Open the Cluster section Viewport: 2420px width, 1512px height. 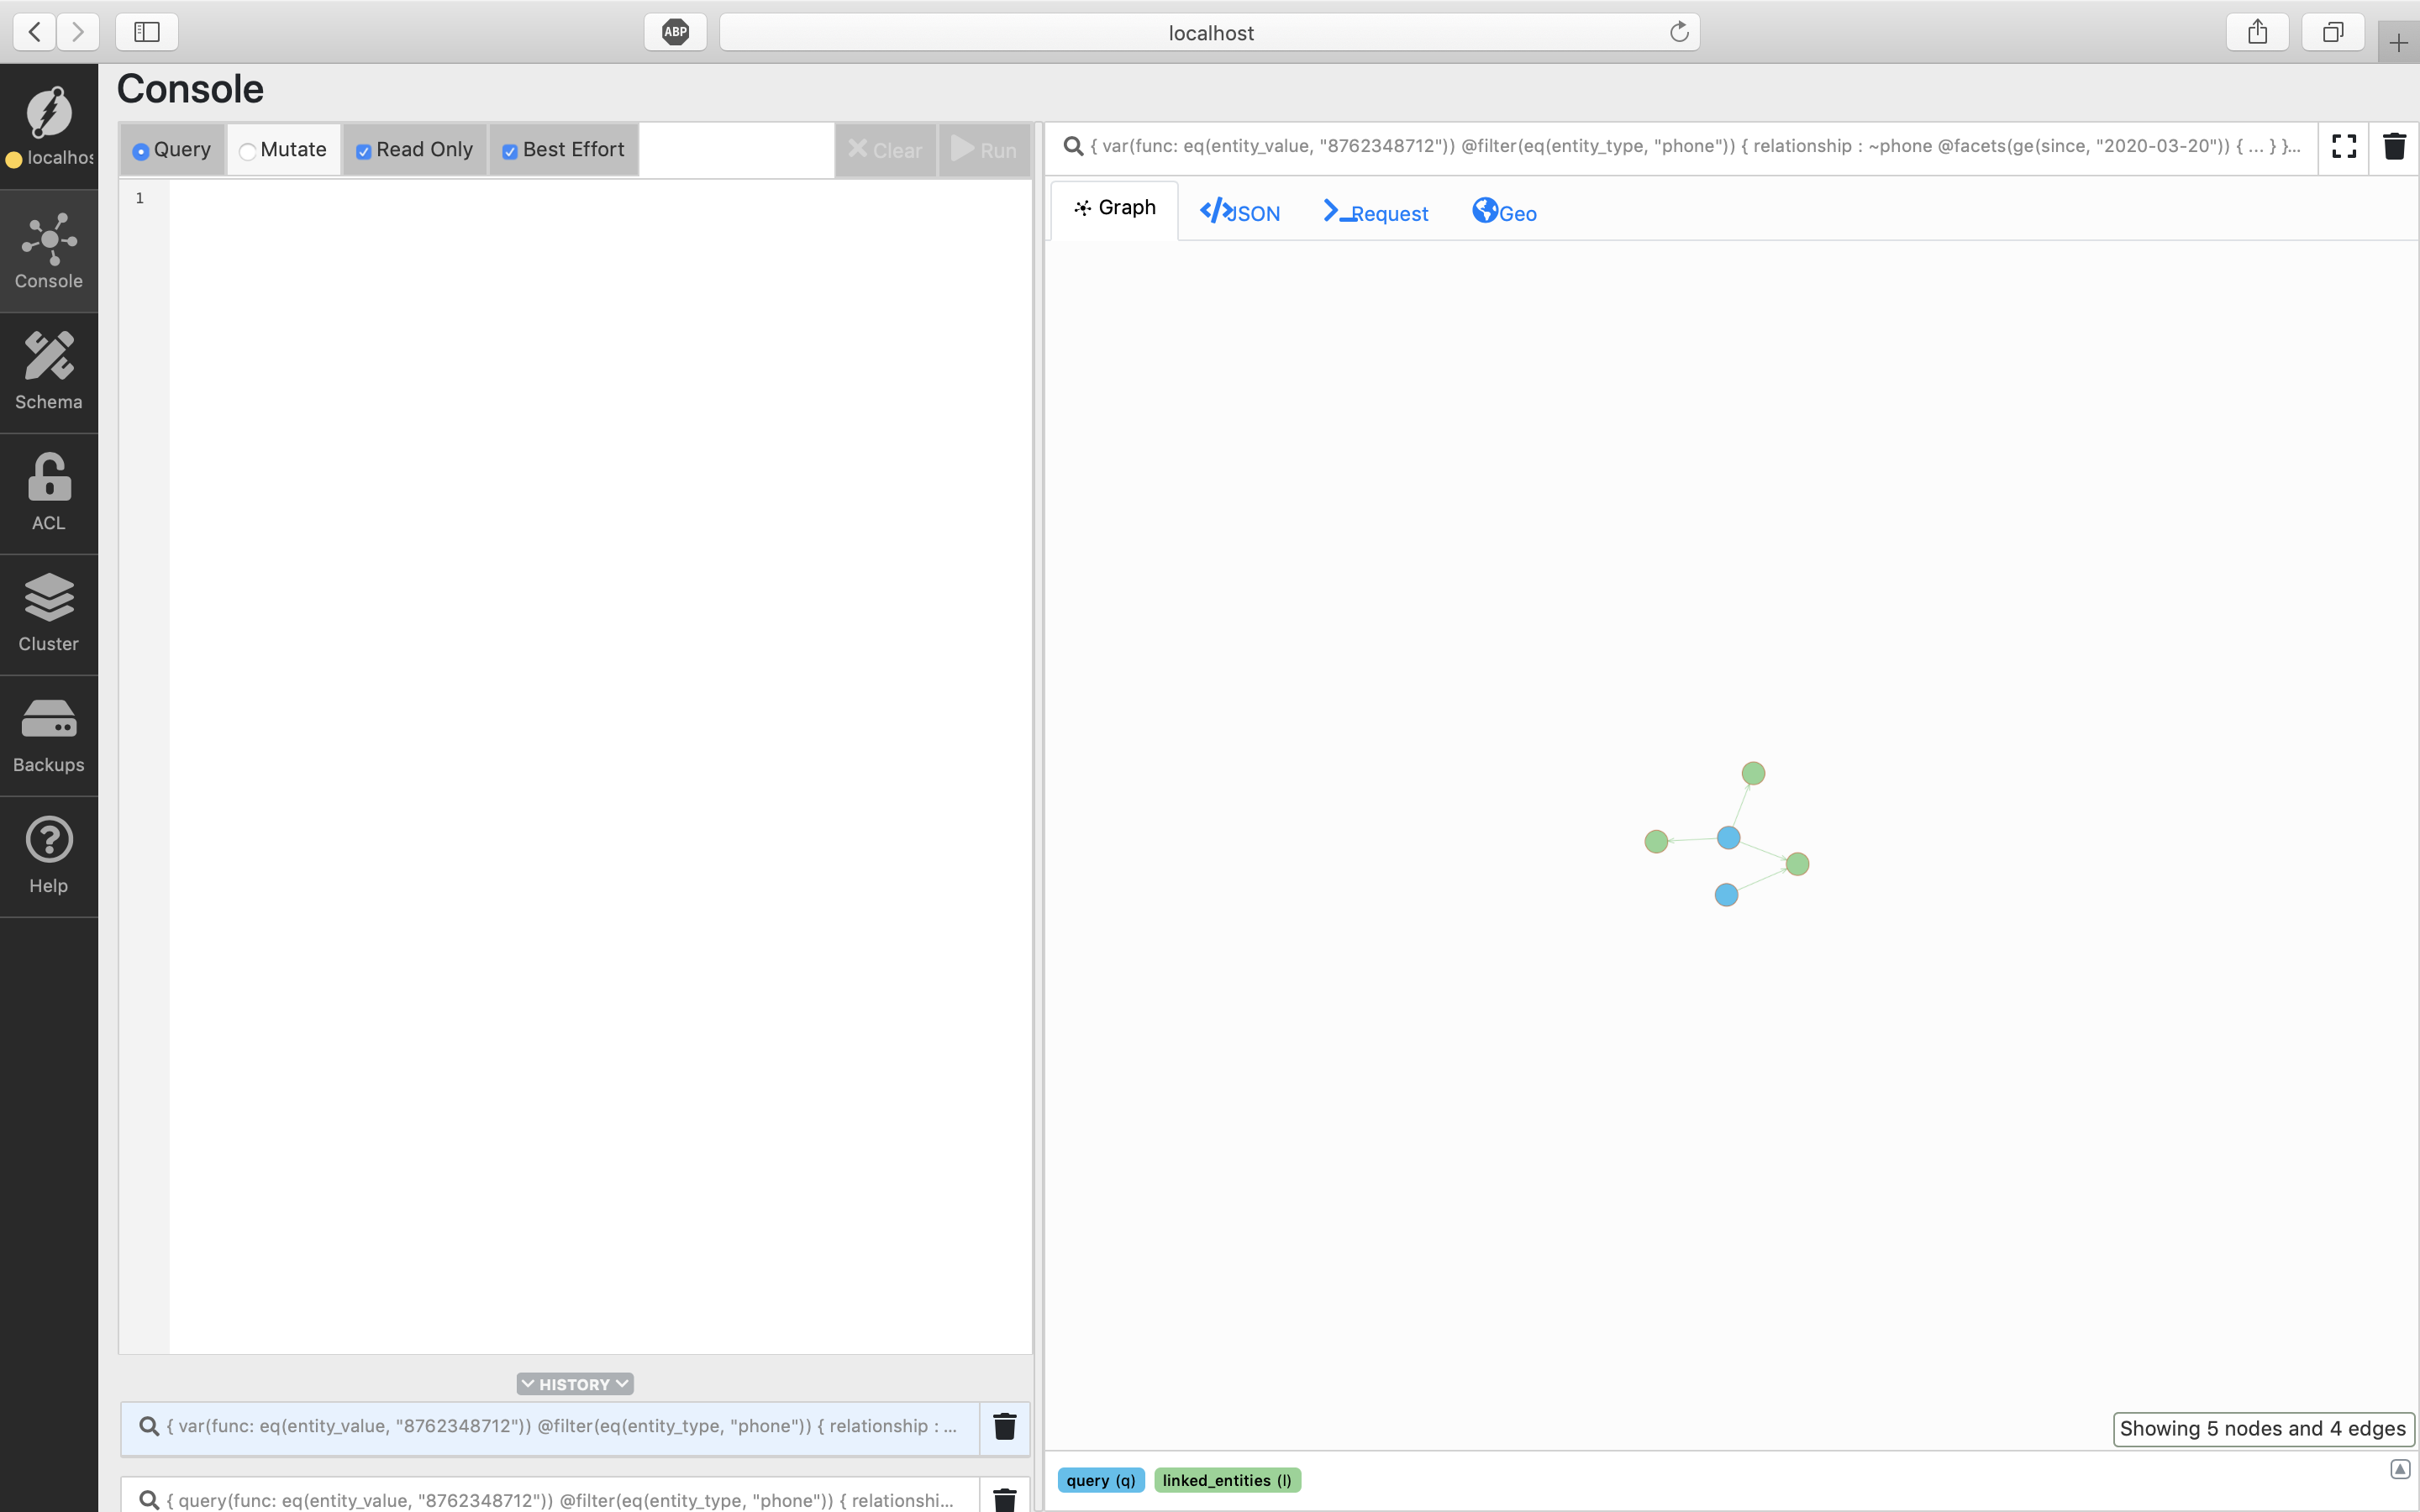coord(48,613)
